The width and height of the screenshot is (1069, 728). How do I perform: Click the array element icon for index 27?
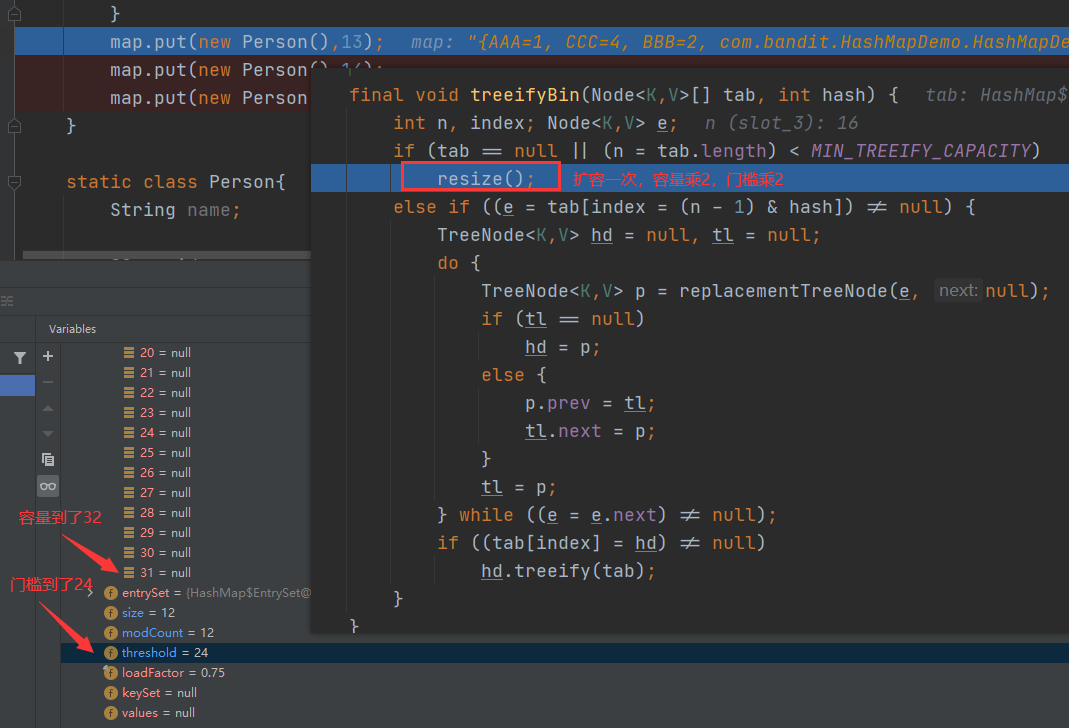pos(129,492)
